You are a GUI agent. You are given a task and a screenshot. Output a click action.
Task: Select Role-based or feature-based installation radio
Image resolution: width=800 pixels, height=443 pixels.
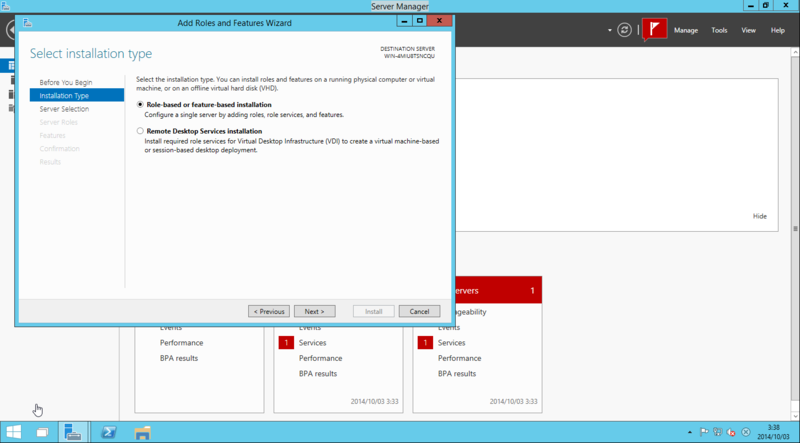tap(140, 104)
